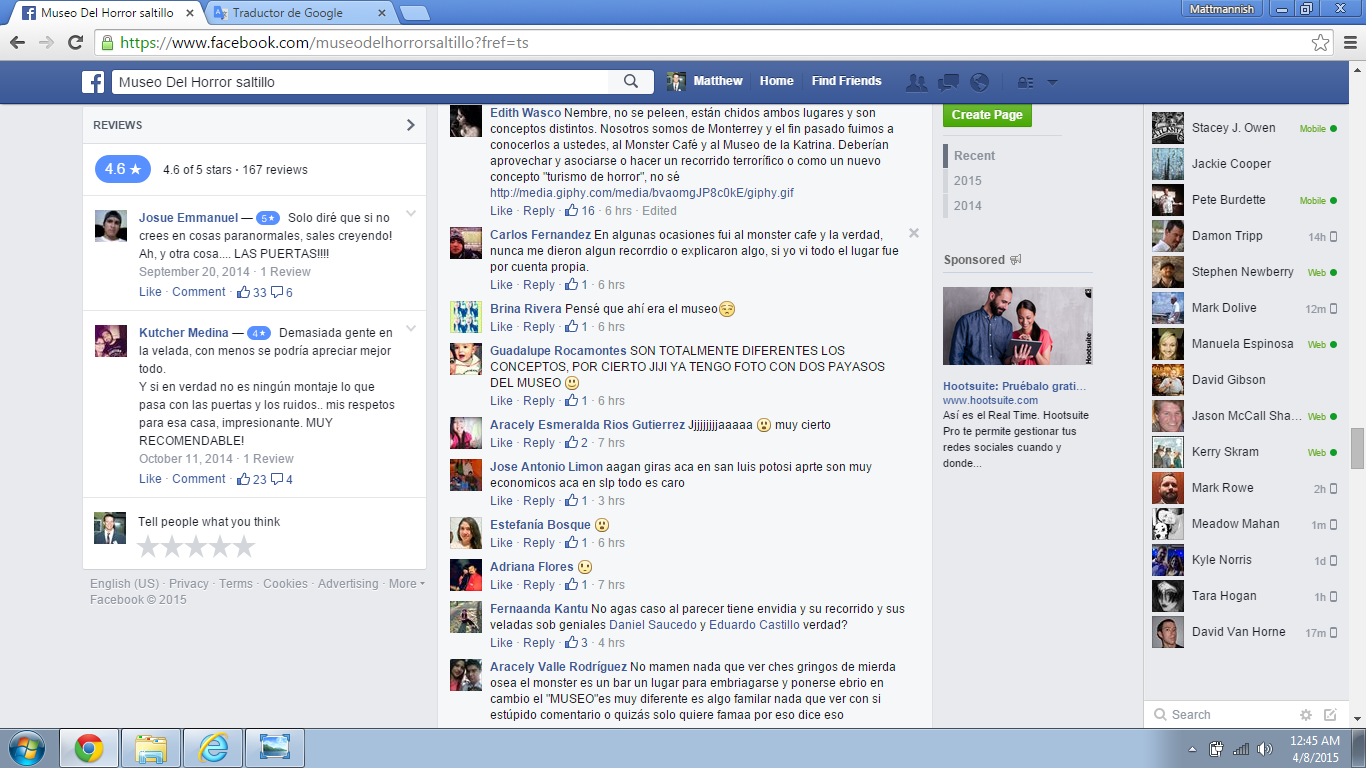Rate with the star rating widget
Screen dimensions: 1366x768
(x=196, y=547)
